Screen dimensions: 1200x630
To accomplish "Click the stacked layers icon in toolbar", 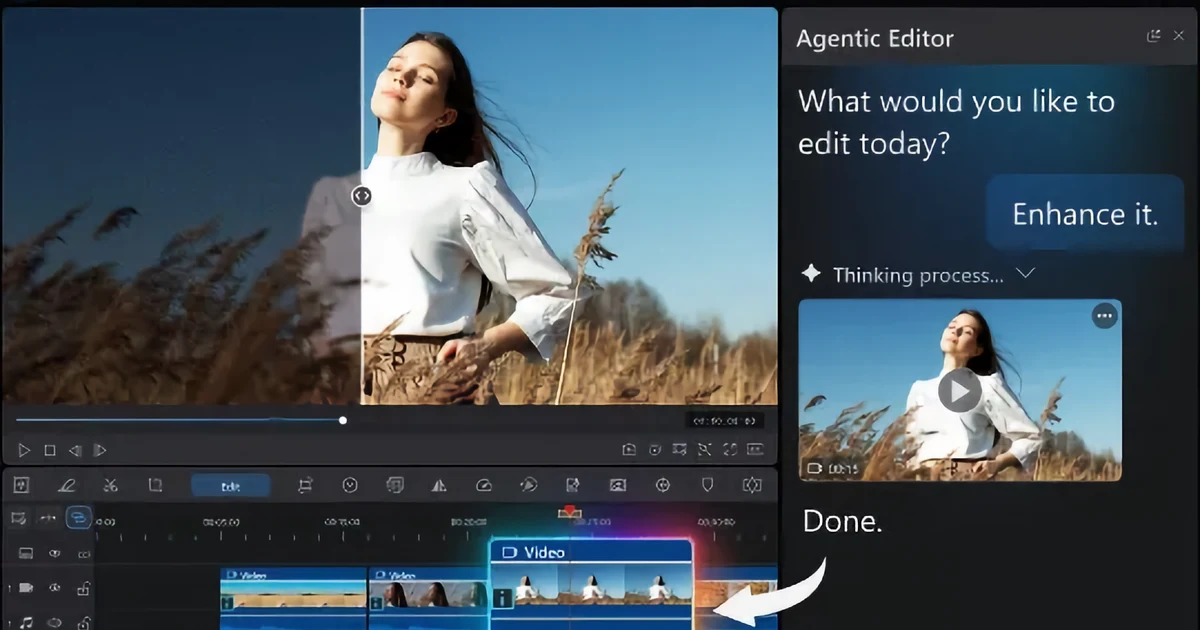I will tap(395, 486).
